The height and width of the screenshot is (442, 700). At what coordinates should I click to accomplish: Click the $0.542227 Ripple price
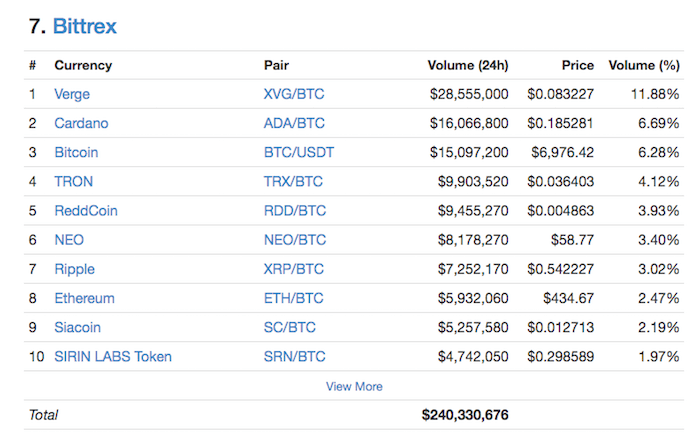pyautogui.click(x=560, y=269)
